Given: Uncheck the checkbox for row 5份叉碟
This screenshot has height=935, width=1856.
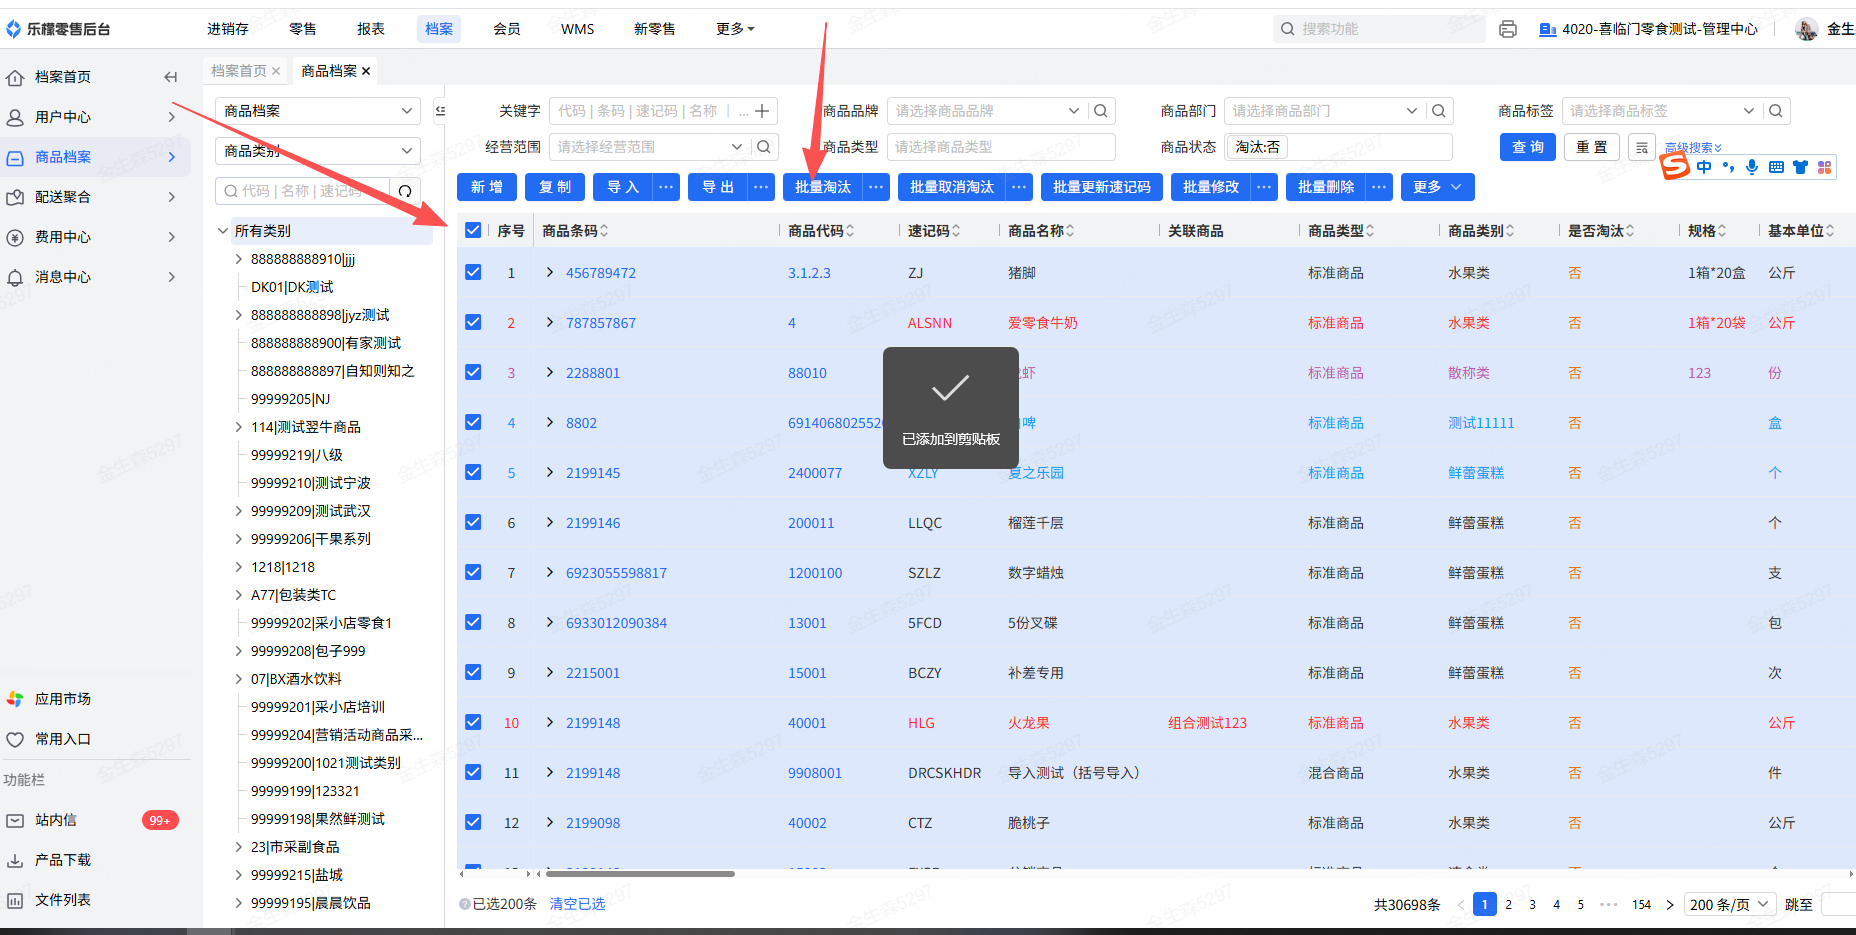Looking at the screenshot, I should click(474, 622).
